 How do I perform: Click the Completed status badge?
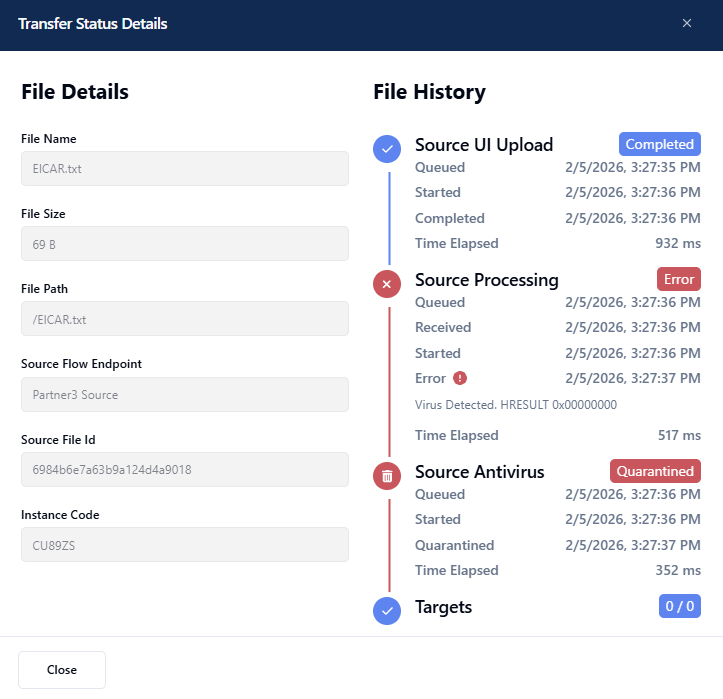[x=659, y=144]
